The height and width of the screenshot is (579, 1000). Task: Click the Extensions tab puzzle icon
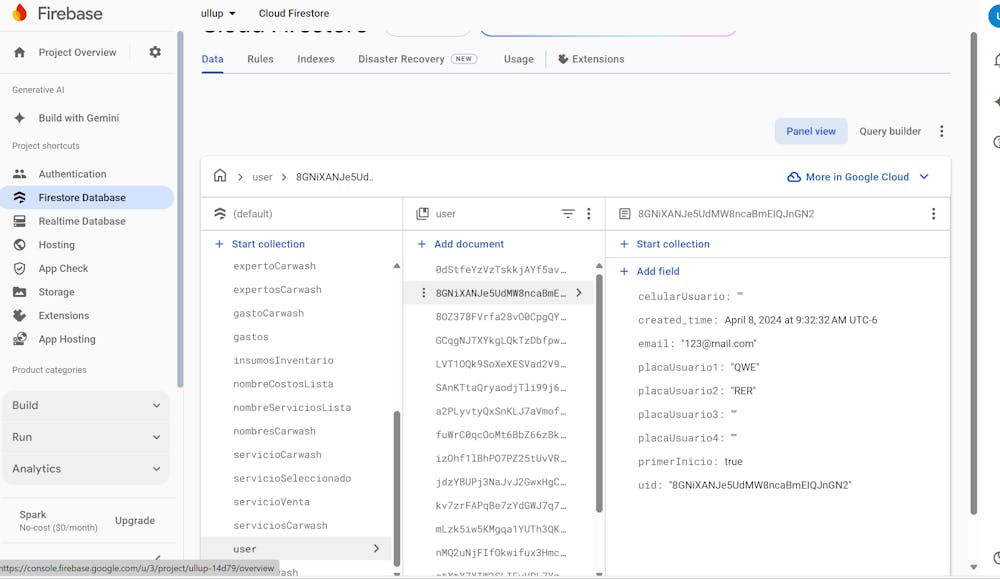click(x=563, y=59)
